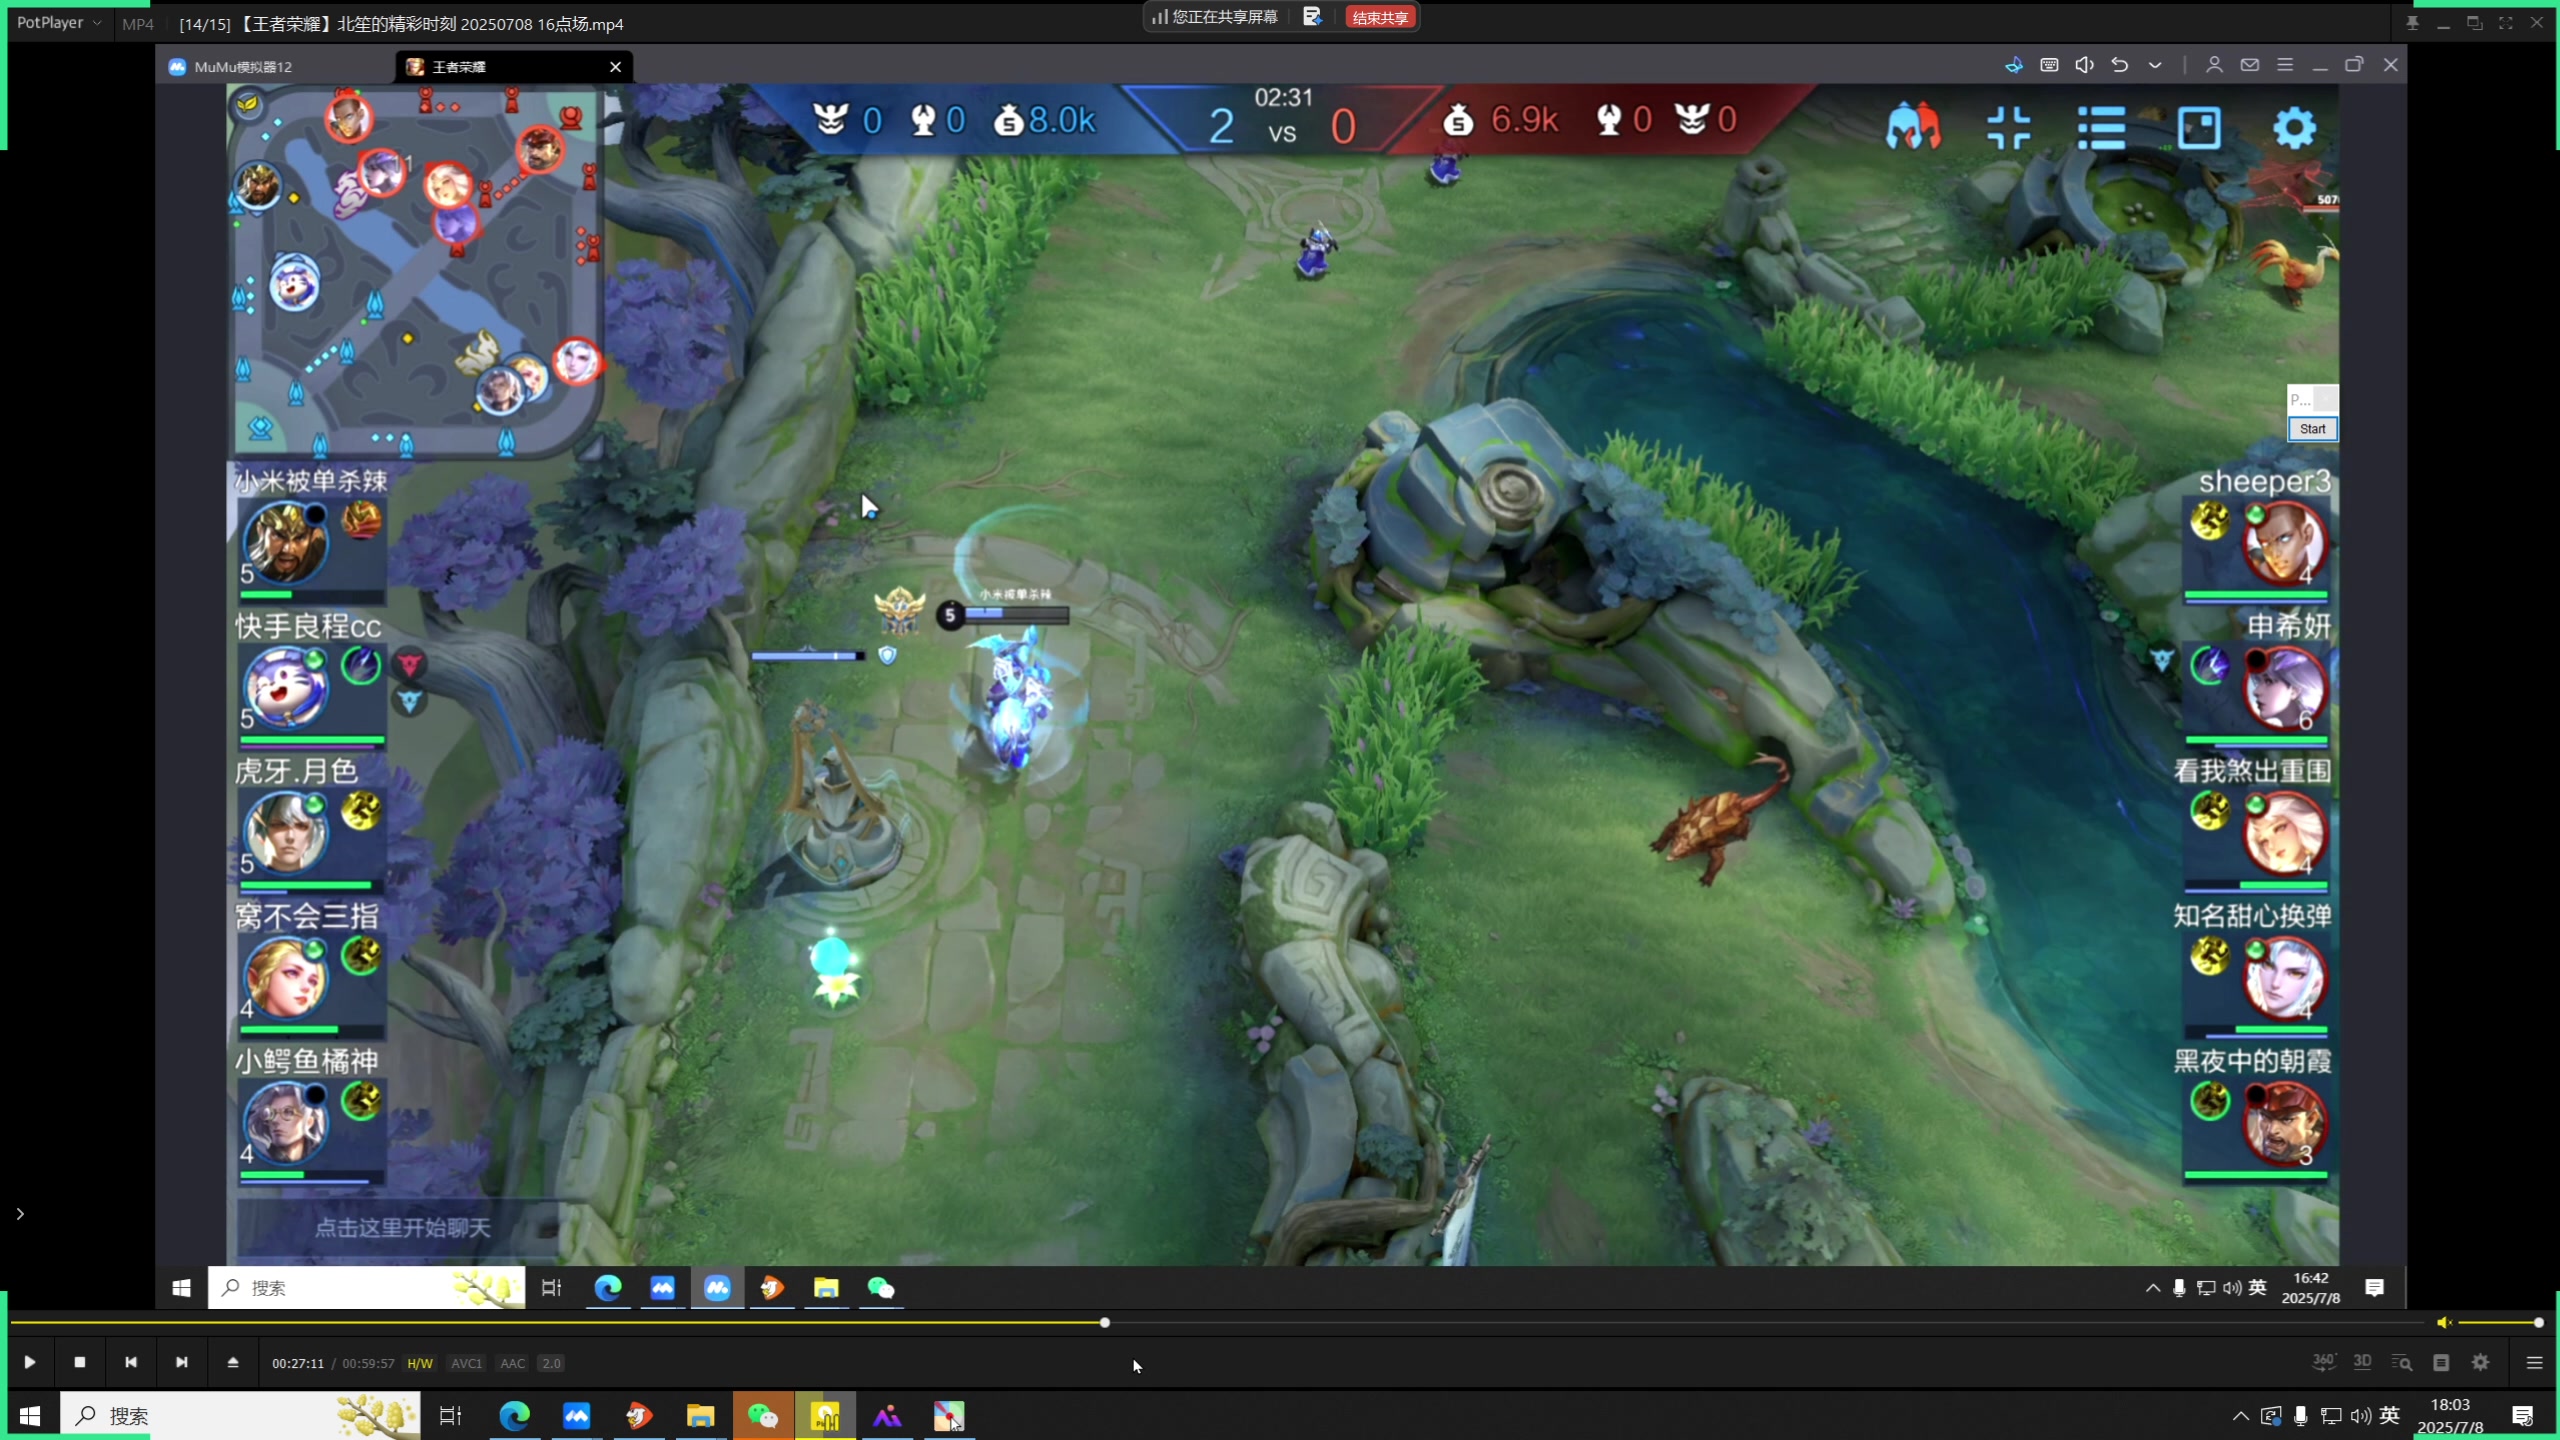Toggle H/W hardware decoding indicator
2560x1440 pixels.
pyautogui.click(x=420, y=1363)
